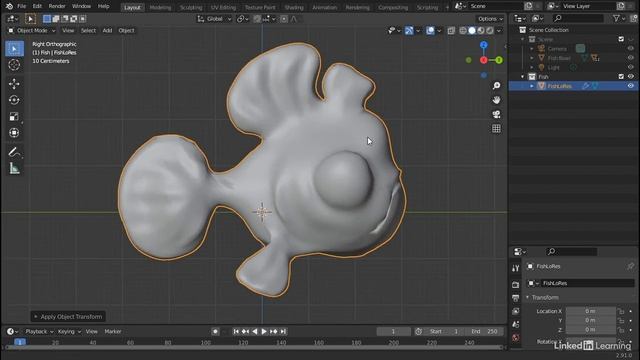The height and width of the screenshot is (360, 640).
Task: Open shading options dropdown arrow
Action: coord(499,31)
